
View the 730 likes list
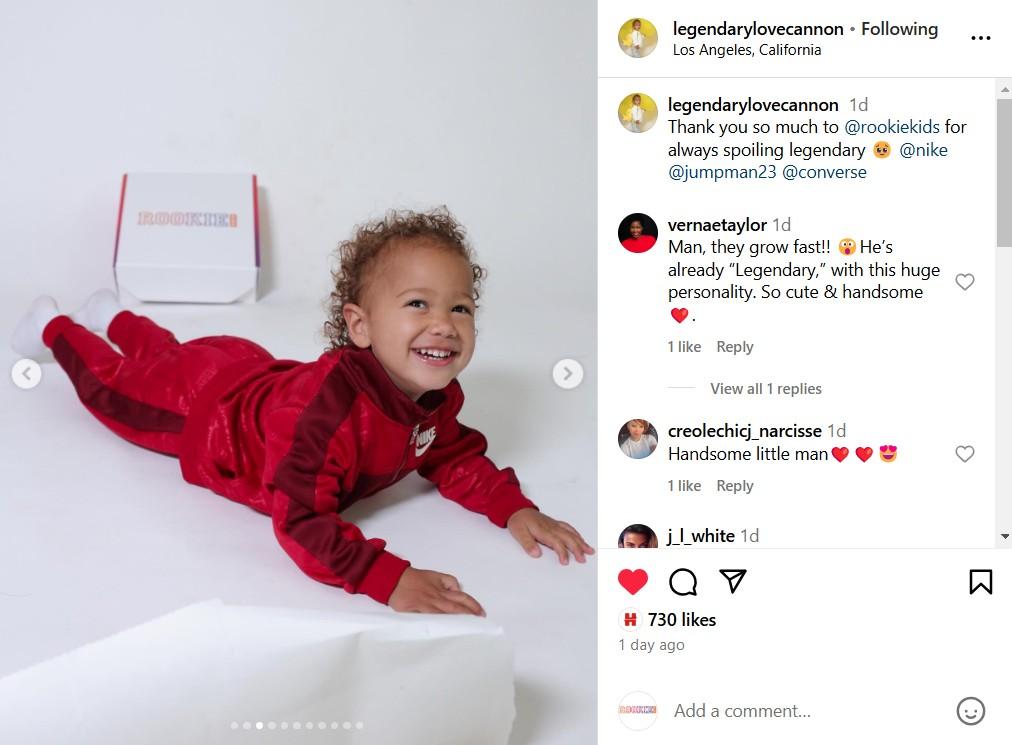click(x=682, y=620)
